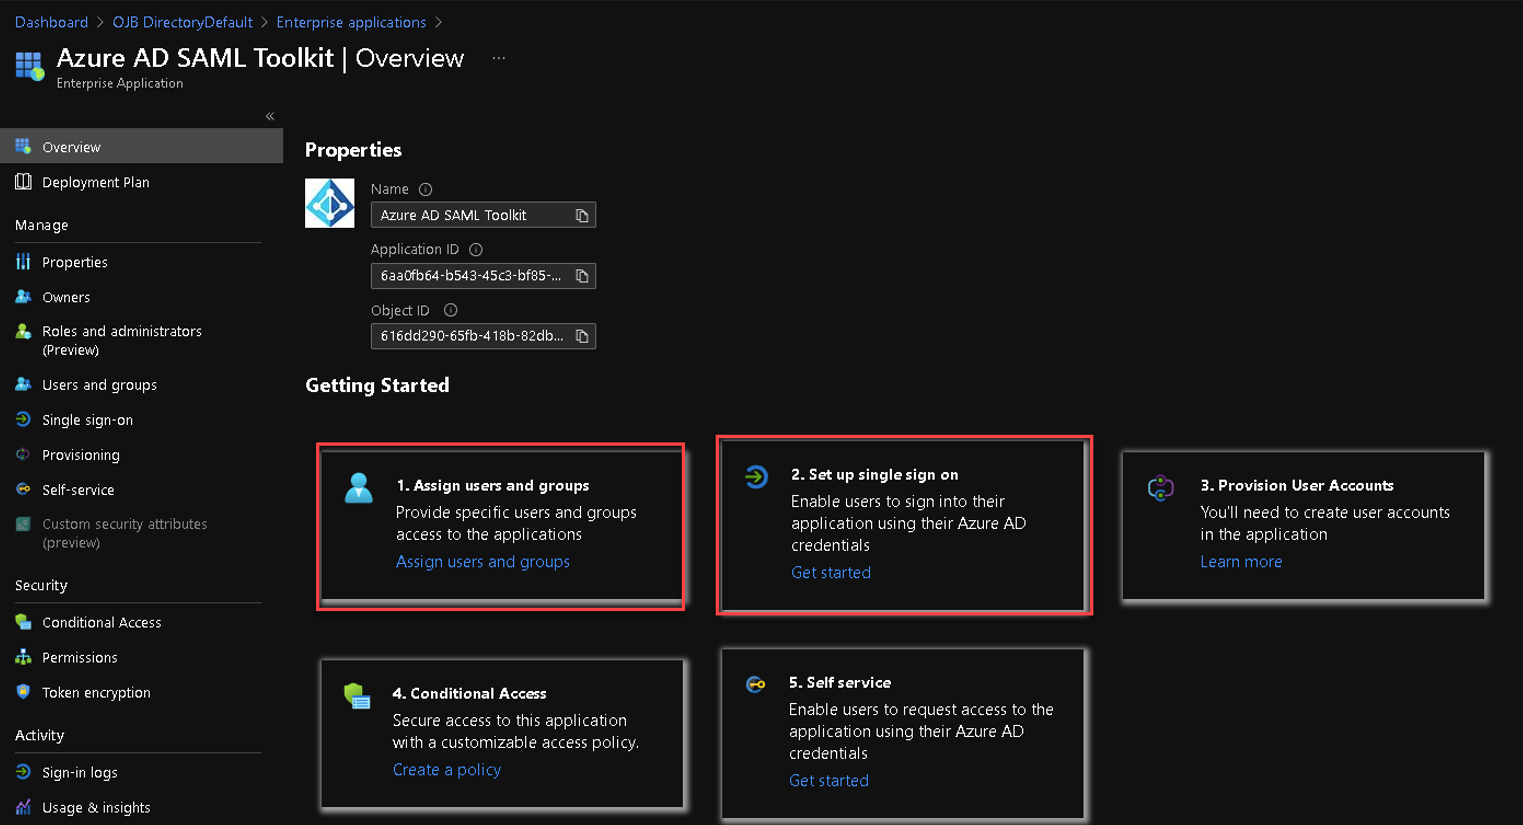Click the Owners people icon
The height and width of the screenshot is (825, 1523).
point(23,297)
